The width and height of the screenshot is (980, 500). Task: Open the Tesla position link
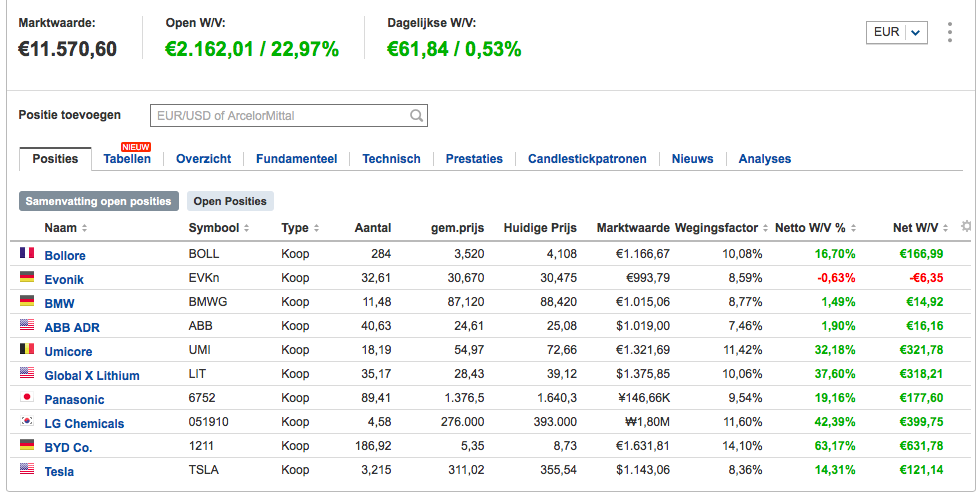tap(59, 471)
